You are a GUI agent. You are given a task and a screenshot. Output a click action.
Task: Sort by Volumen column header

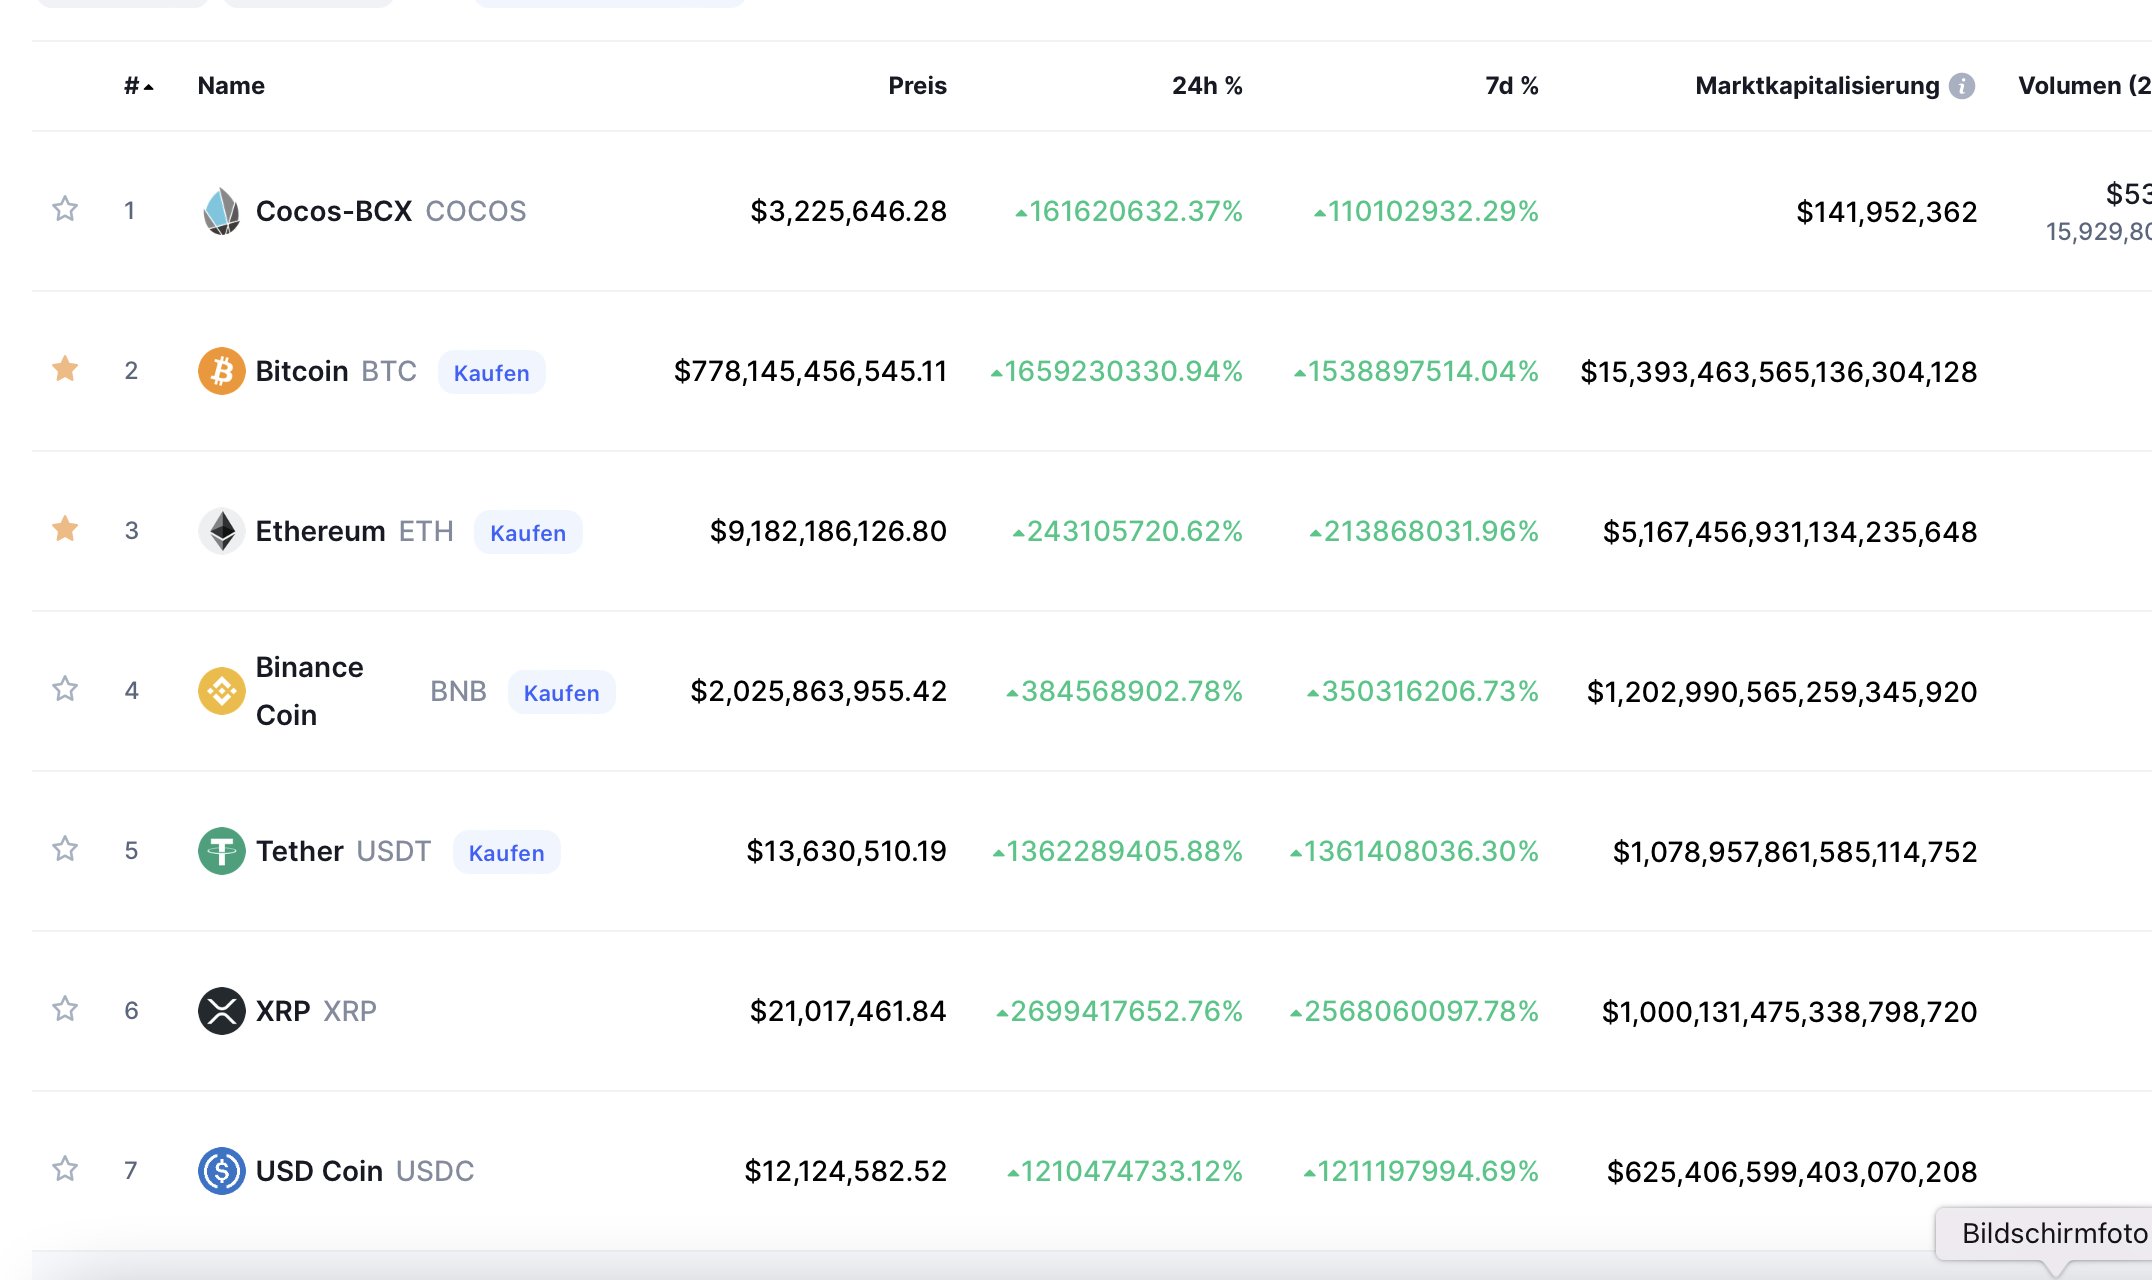coord(2084,86)
